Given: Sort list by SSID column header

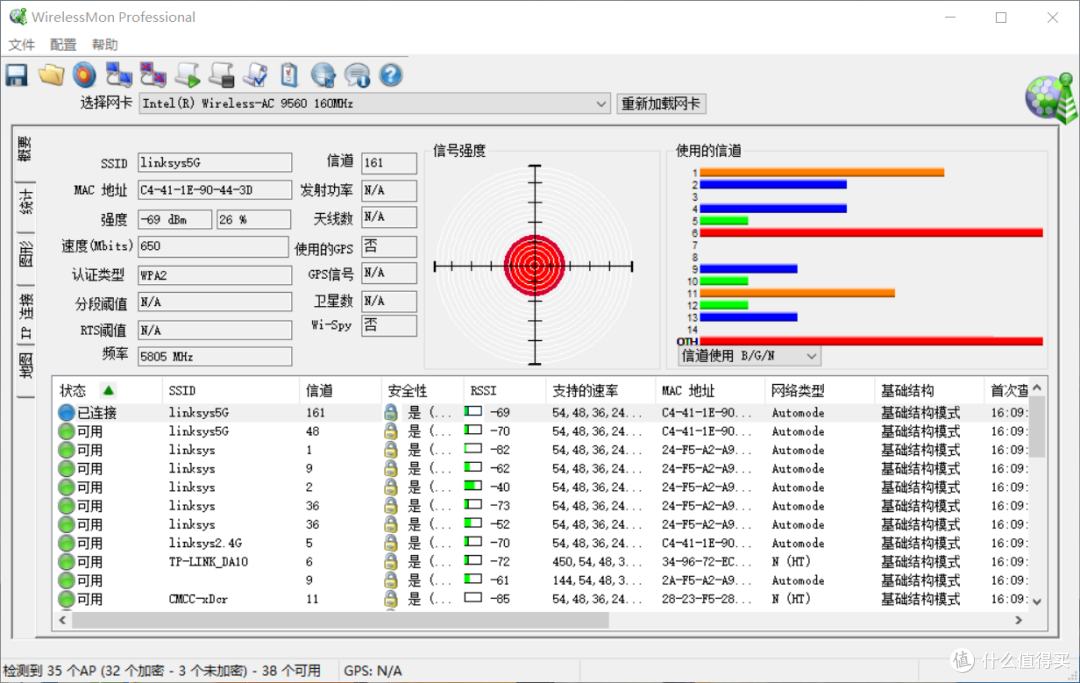Looking at the screenshot, I should tap(231, 390).
